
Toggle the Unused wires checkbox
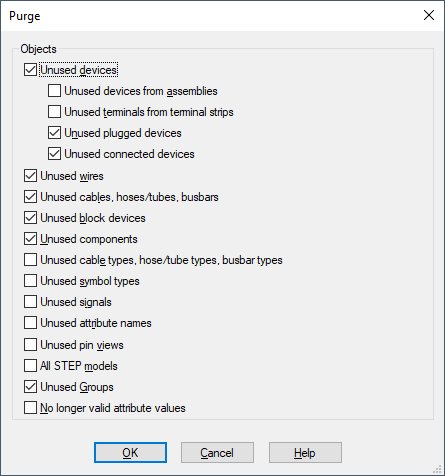30,176
